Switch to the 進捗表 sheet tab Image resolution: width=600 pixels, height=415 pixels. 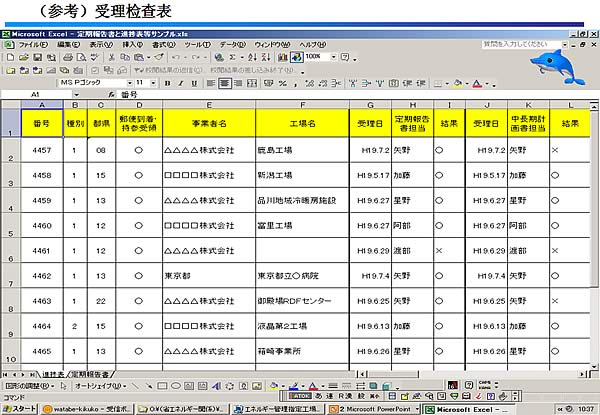(x=53, y=374)
